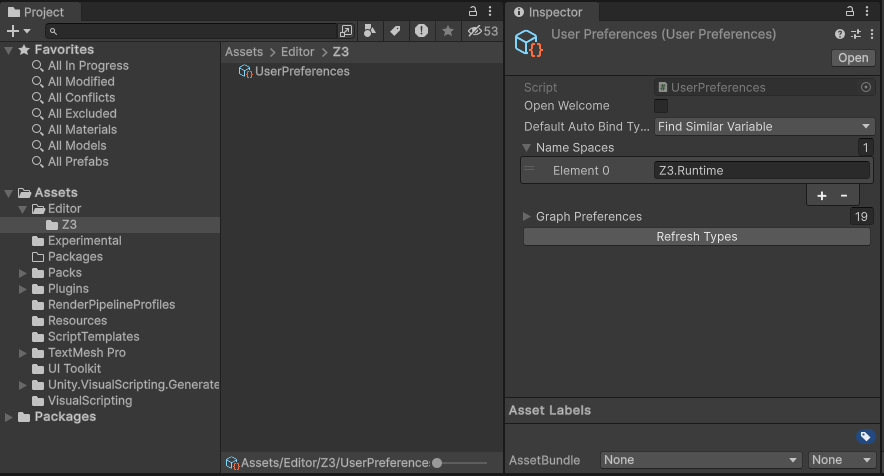Enable the Open Welcome checkbox
The width and height of the screenshot is (884, 476).
661,106
